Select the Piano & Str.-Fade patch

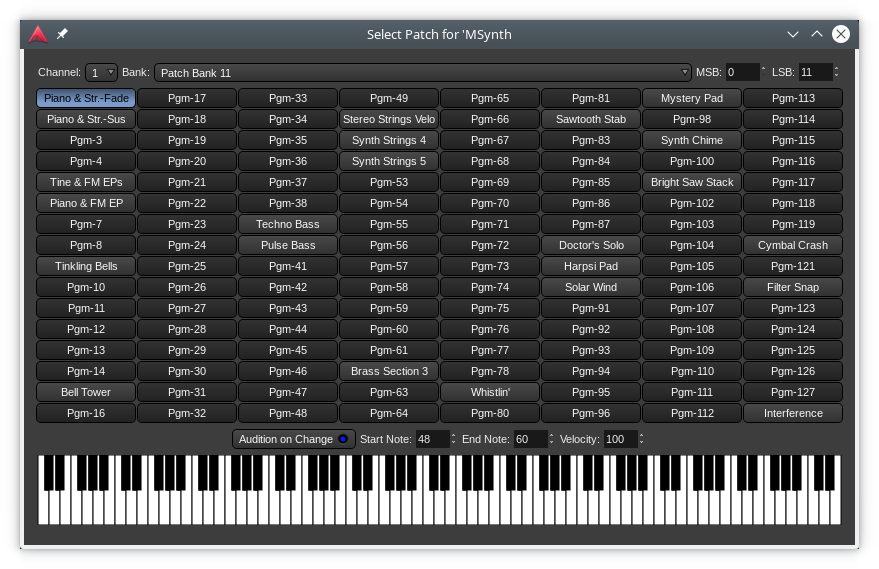coord(86,98)
